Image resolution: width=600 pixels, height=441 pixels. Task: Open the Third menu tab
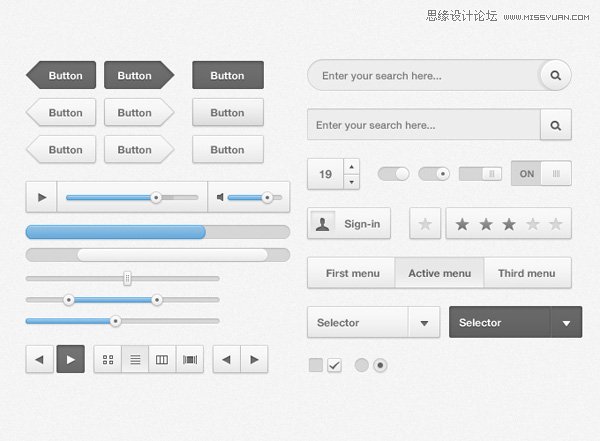click(528, 273)
